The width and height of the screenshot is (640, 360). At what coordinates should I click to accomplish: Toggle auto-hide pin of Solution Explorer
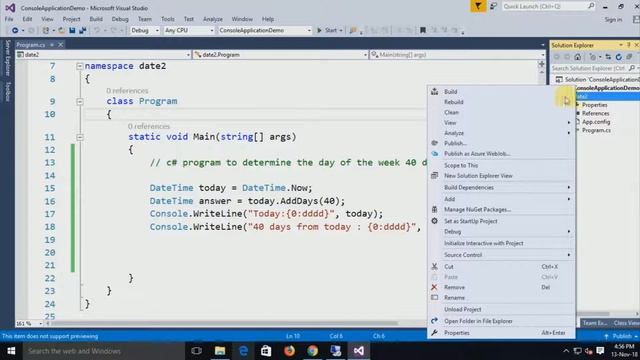pyautogui.click(x=629, y=45)
